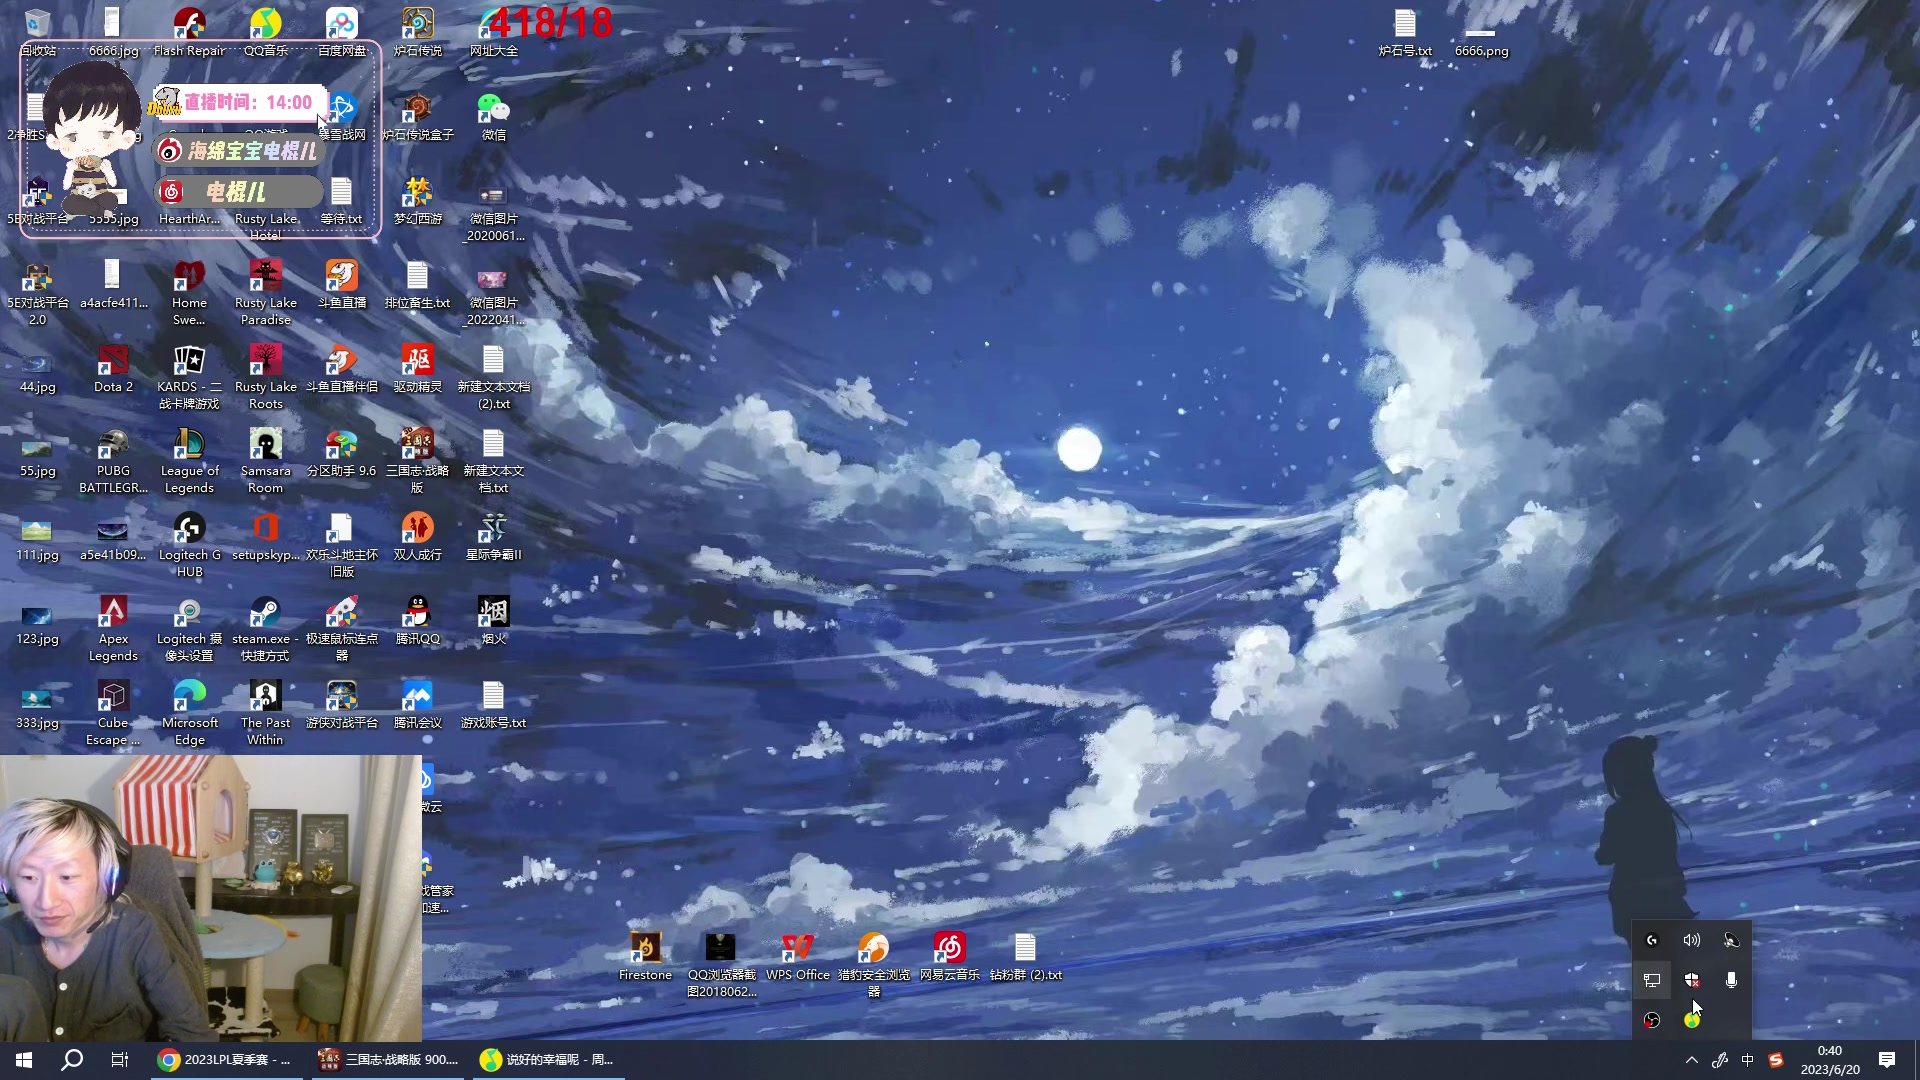Select the 烟火 game icon
The image size is (1920, 1080).
click(x=494, y=620)
